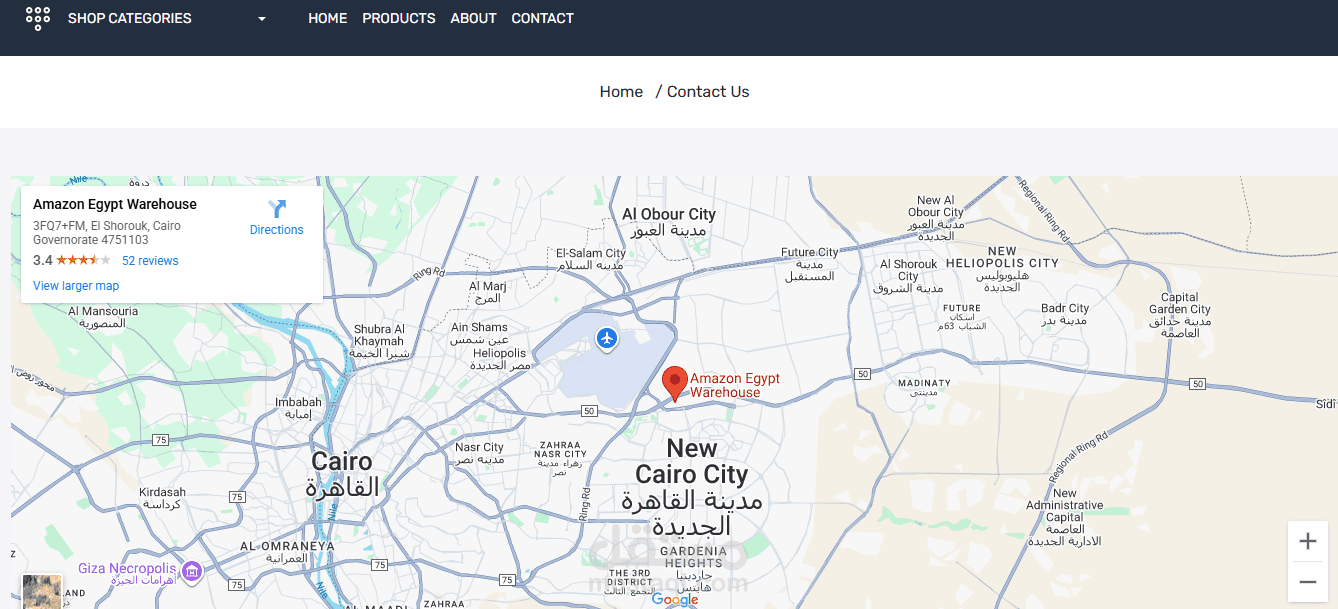
Task: Open the 52 reviews link
Action: (x=150, y=261)
